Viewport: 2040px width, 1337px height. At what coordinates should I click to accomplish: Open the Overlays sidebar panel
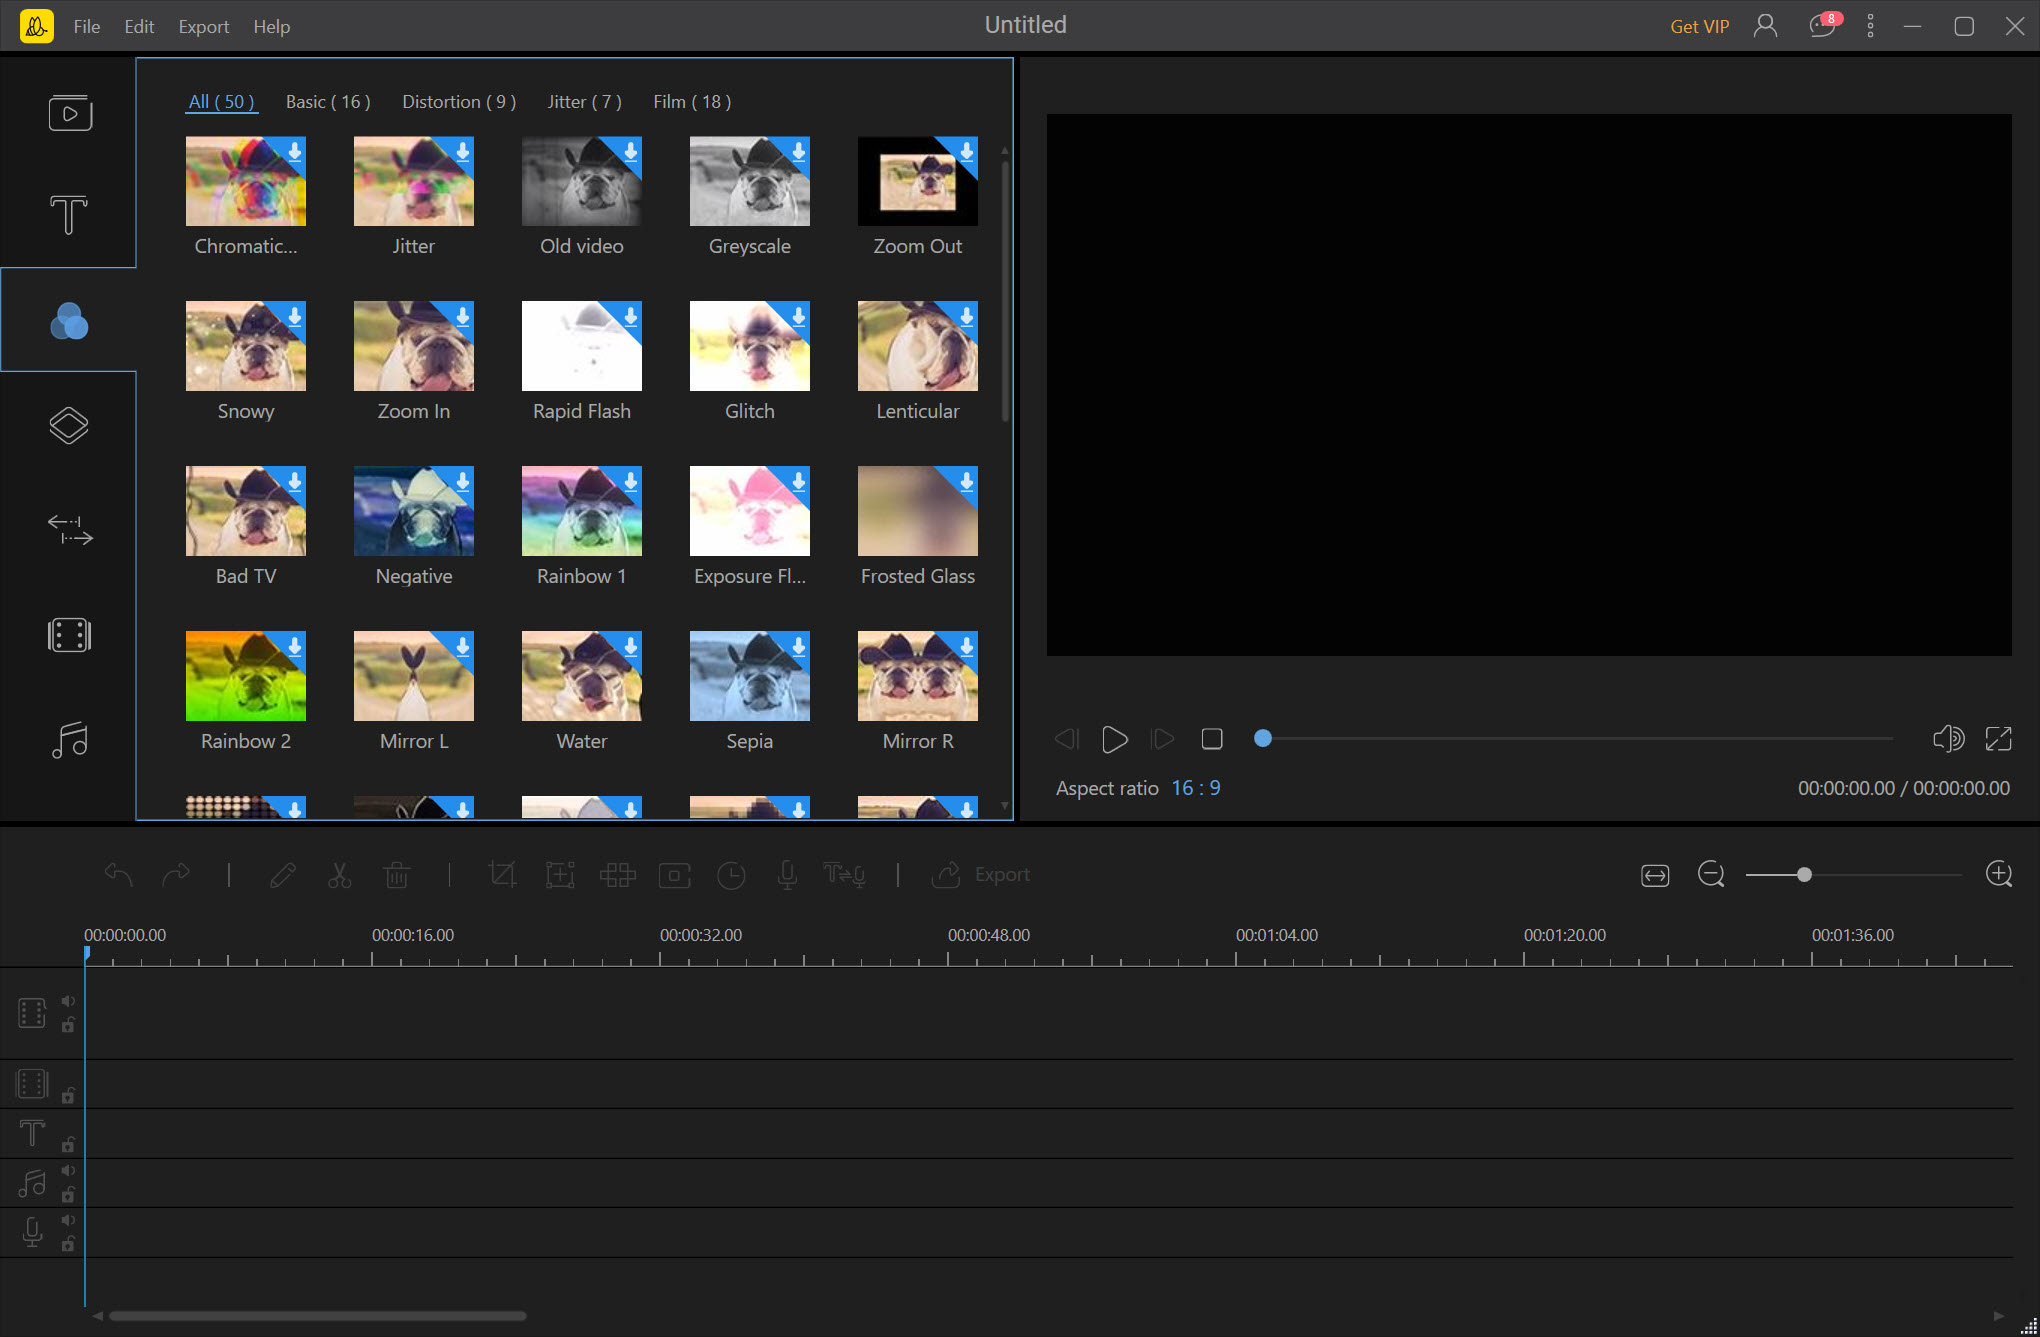coord(69,426)
